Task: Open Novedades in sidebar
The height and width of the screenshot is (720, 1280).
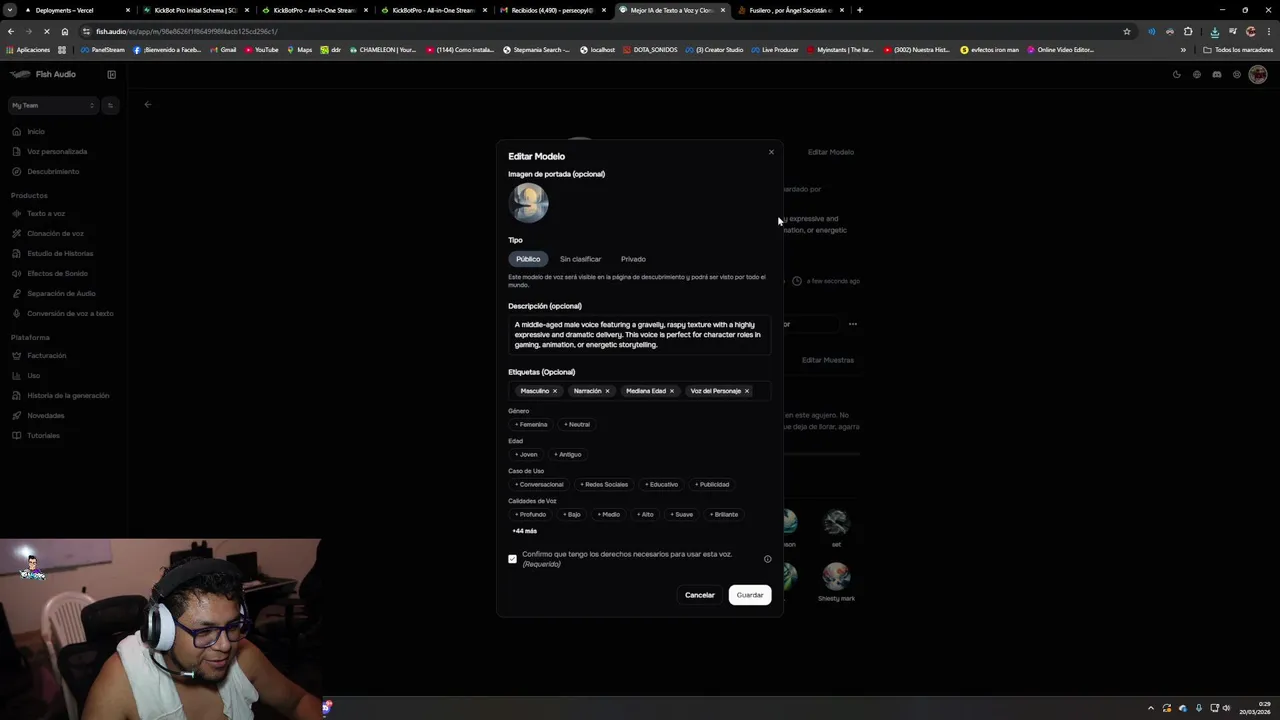Action: click(x=45, y=415)
